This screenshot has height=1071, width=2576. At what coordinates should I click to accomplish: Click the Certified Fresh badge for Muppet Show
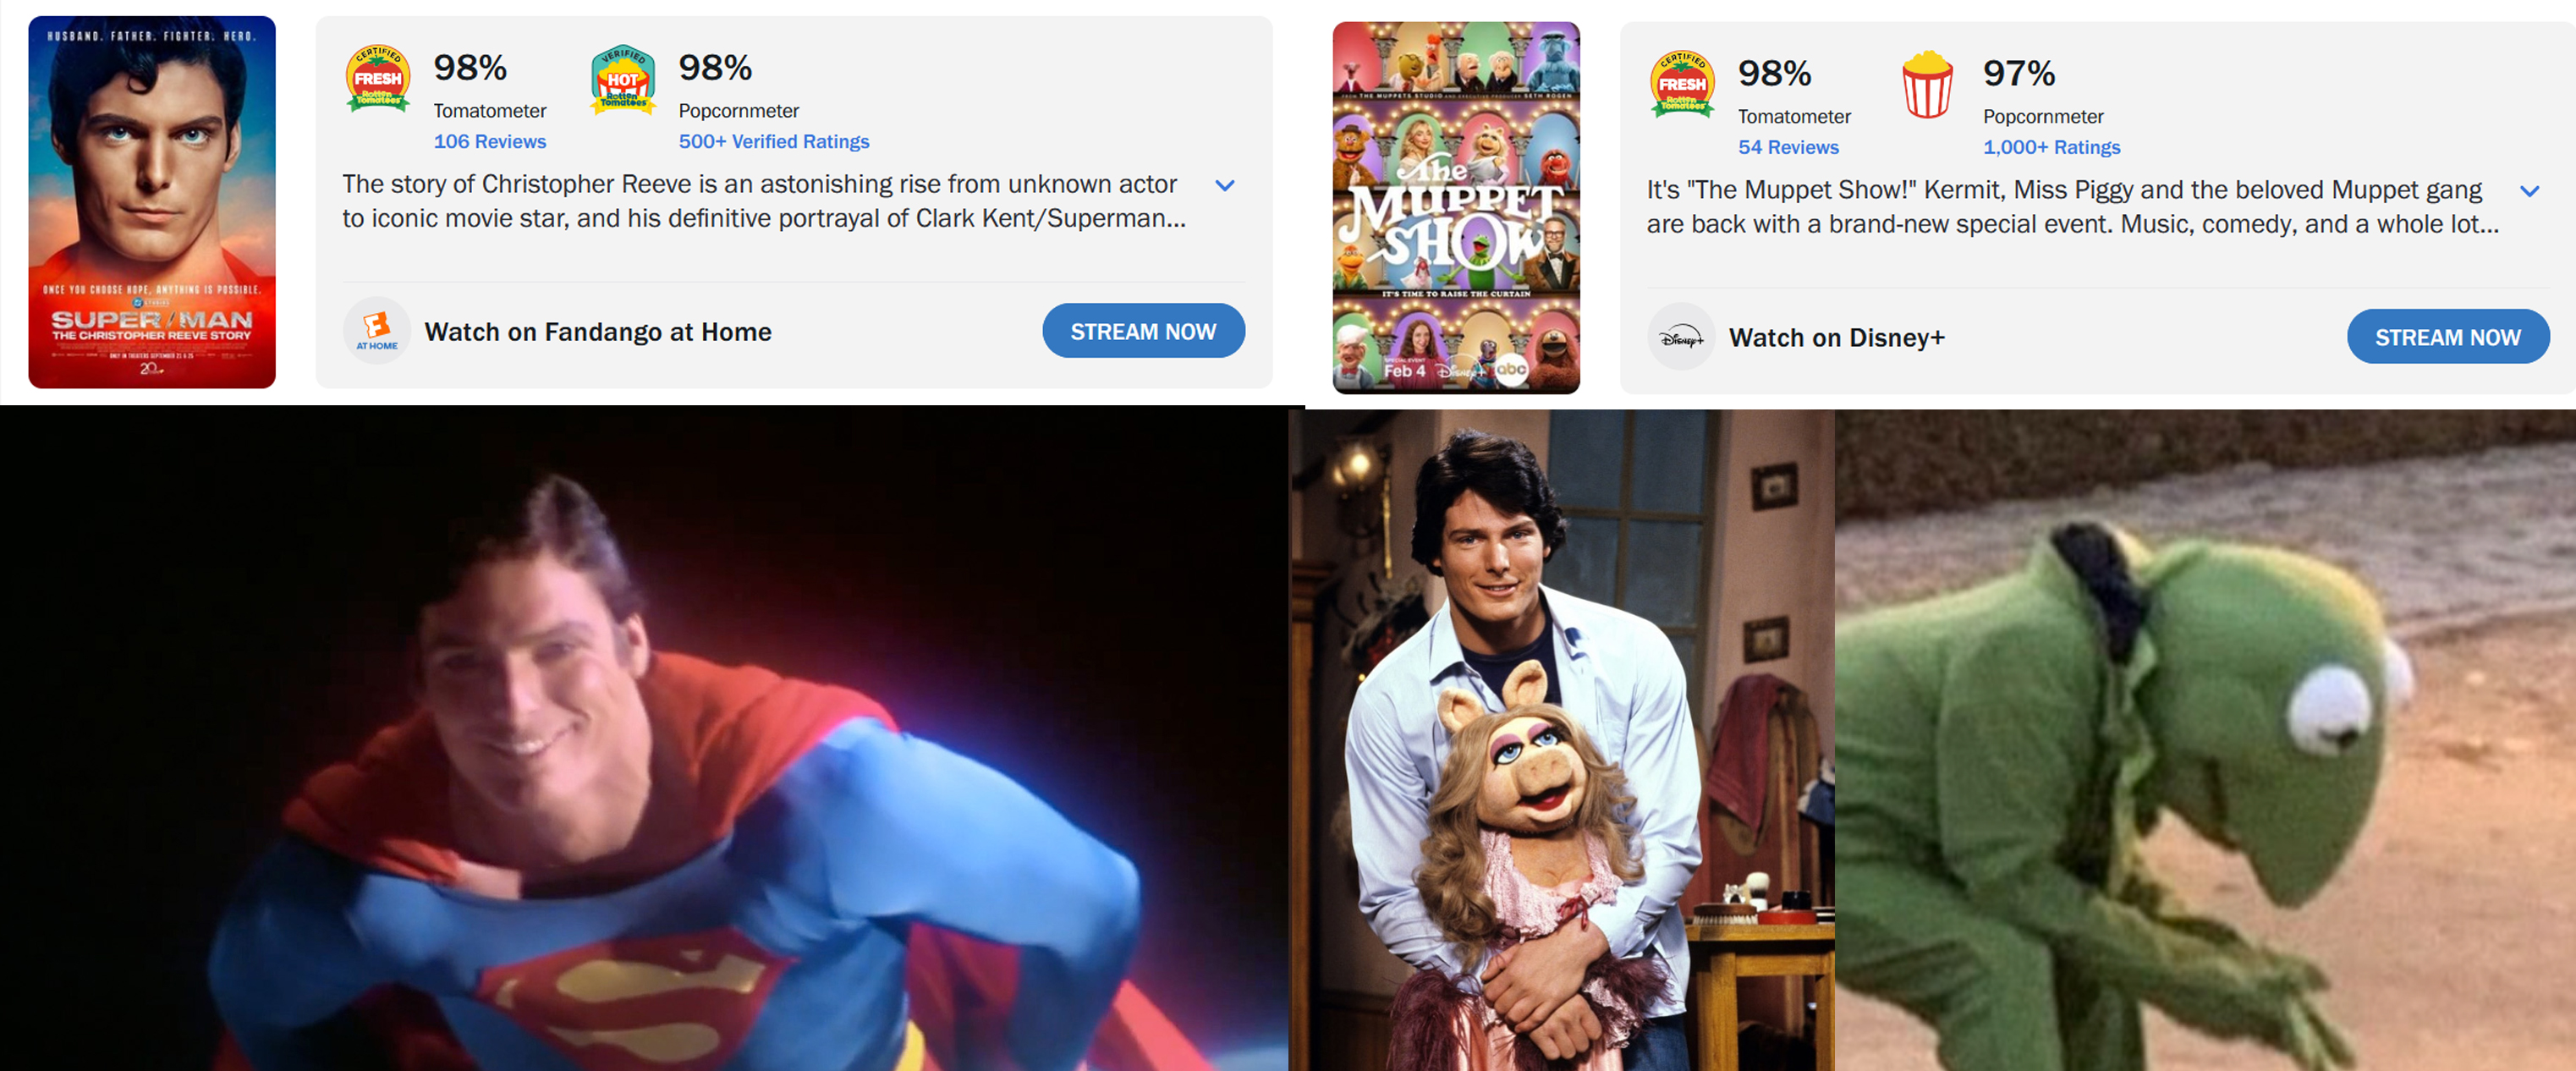click(1682, 84)
